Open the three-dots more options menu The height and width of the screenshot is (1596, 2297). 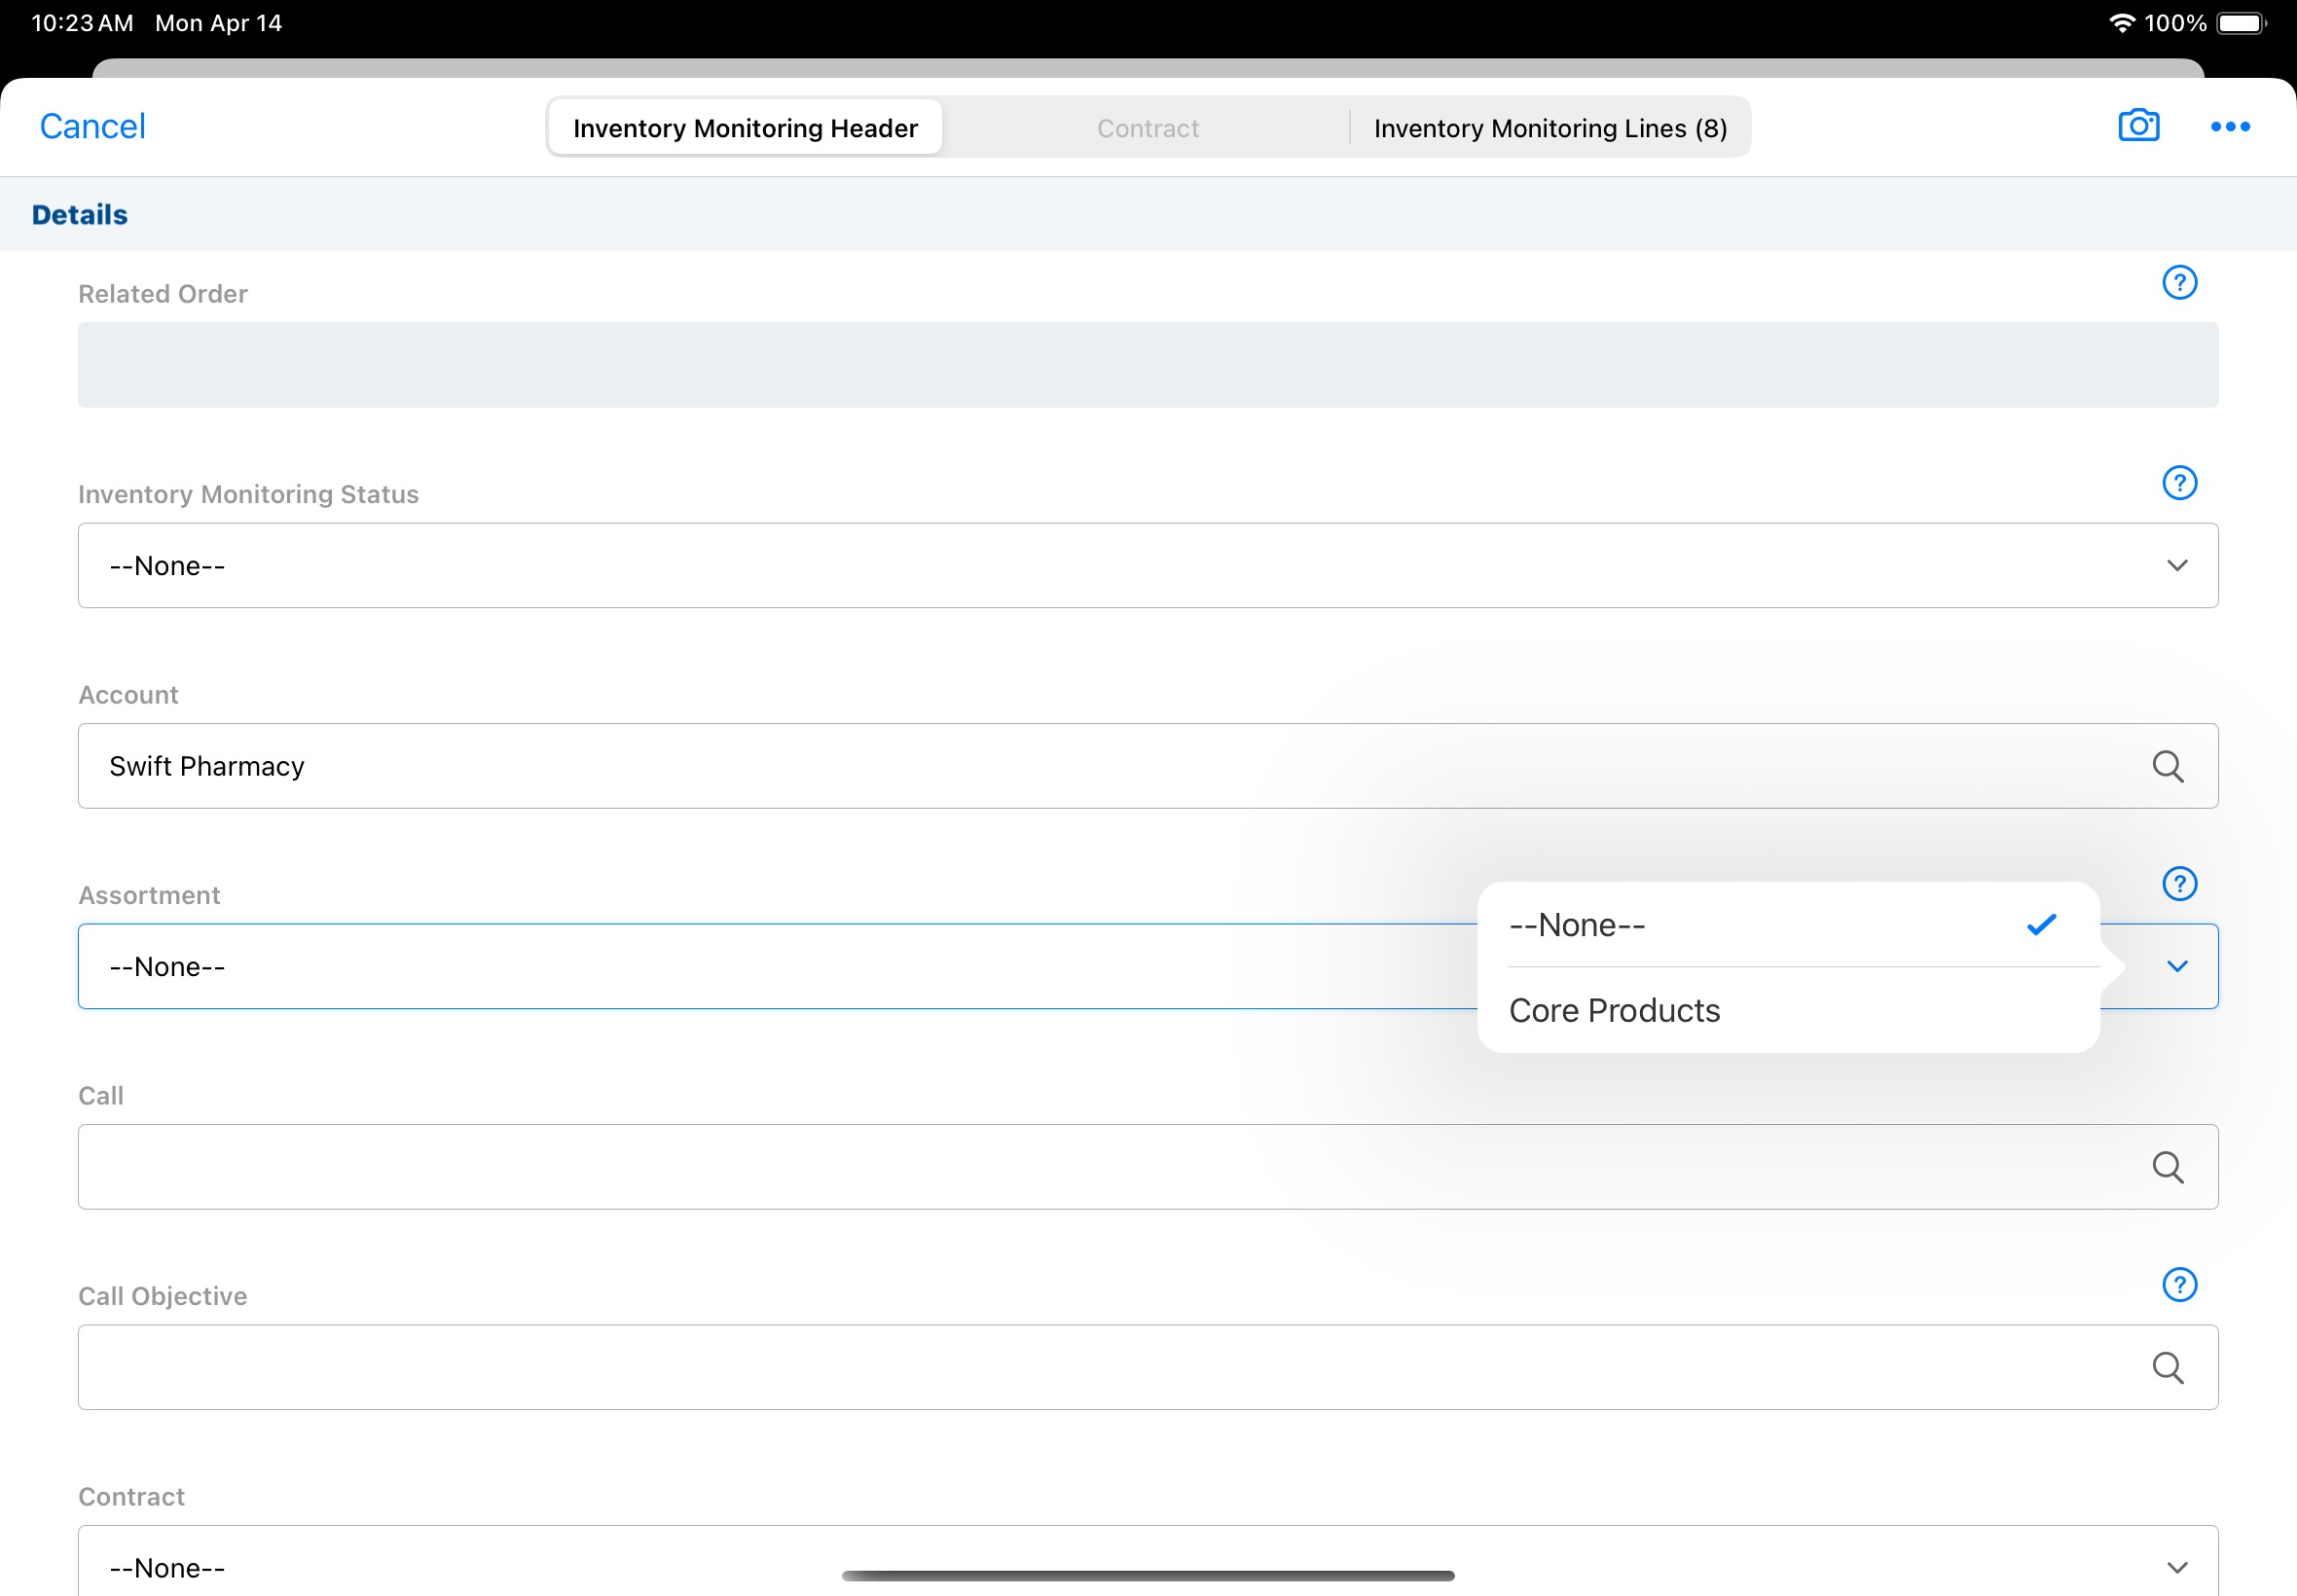click(2229, 127)
